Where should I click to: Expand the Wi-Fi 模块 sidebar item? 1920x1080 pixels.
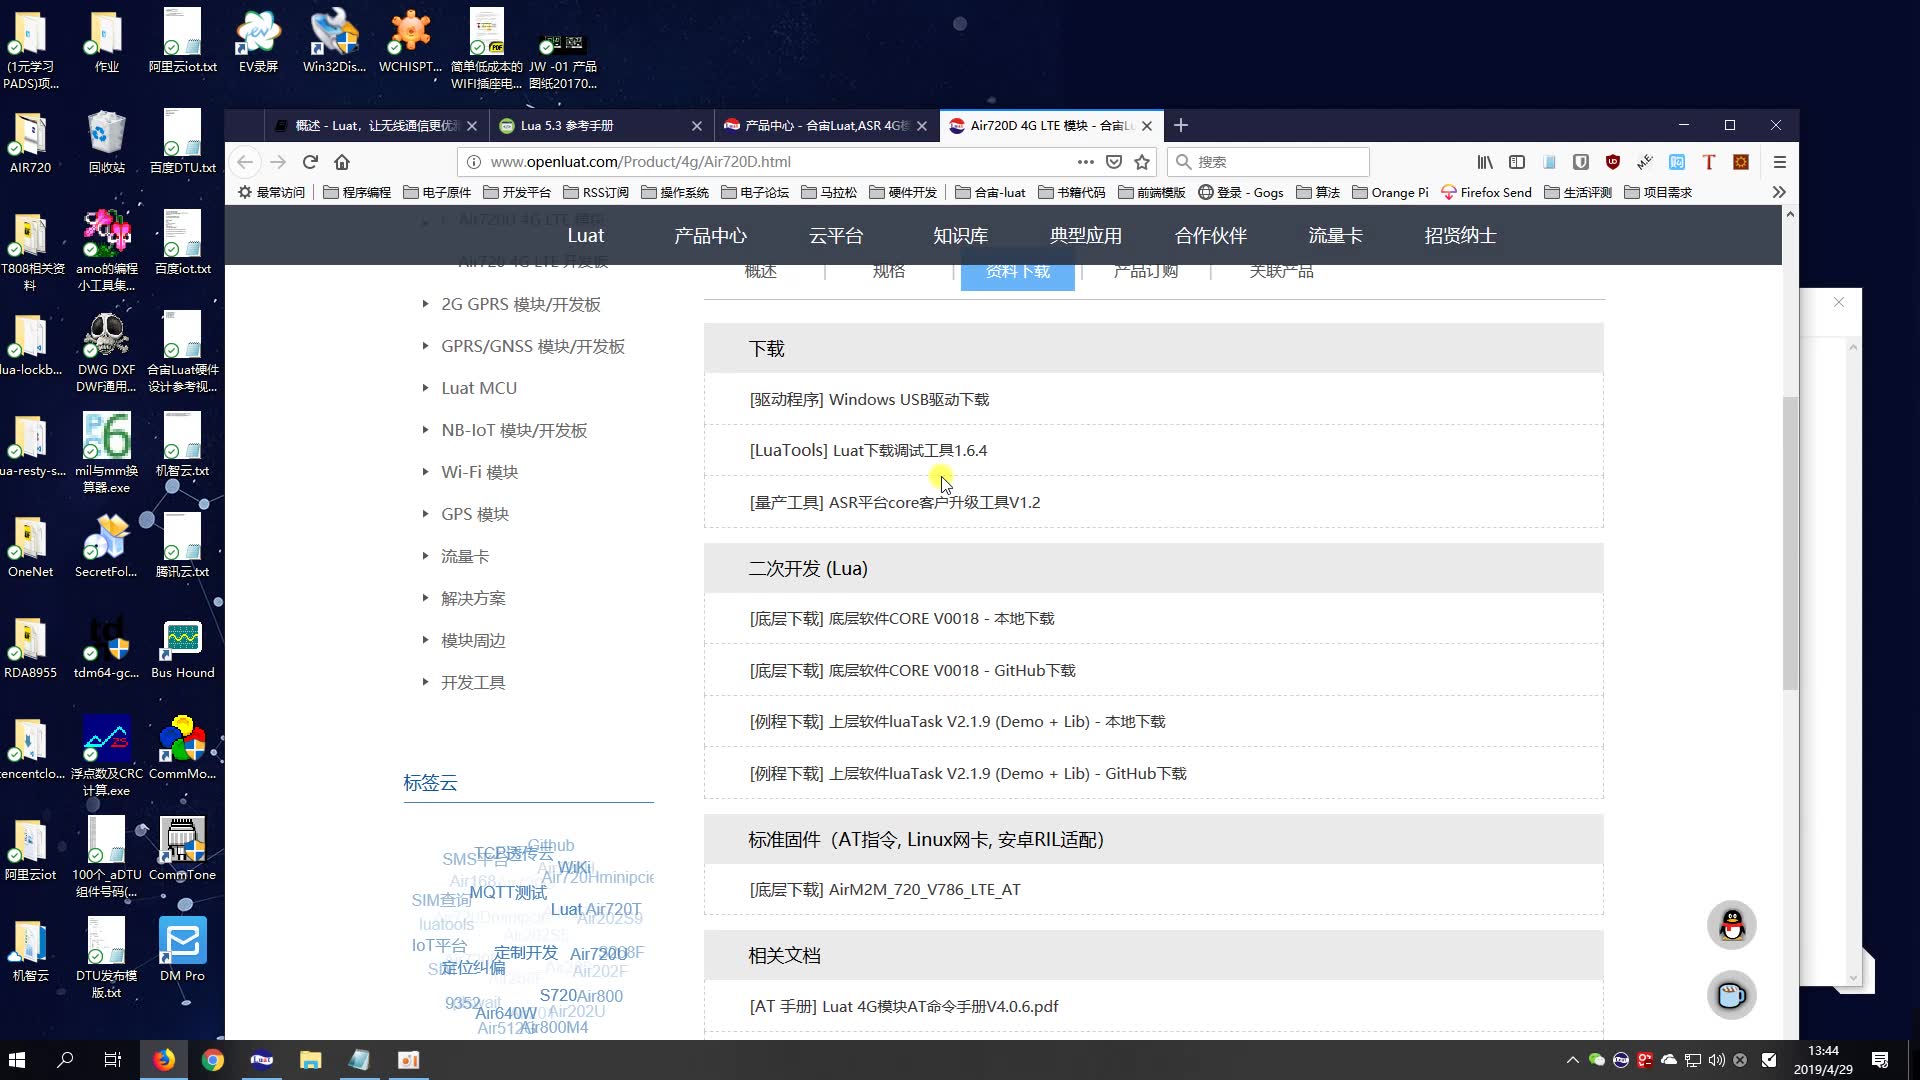(479, 472)
